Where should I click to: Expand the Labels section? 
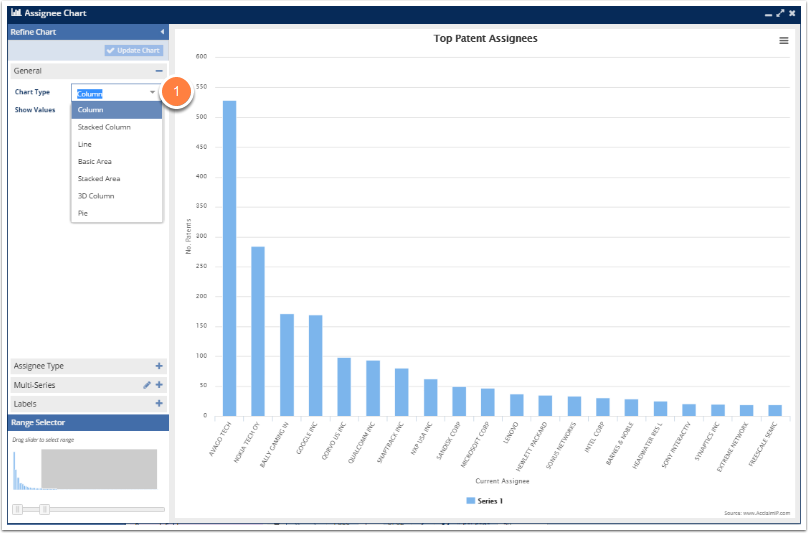(159, 404)
